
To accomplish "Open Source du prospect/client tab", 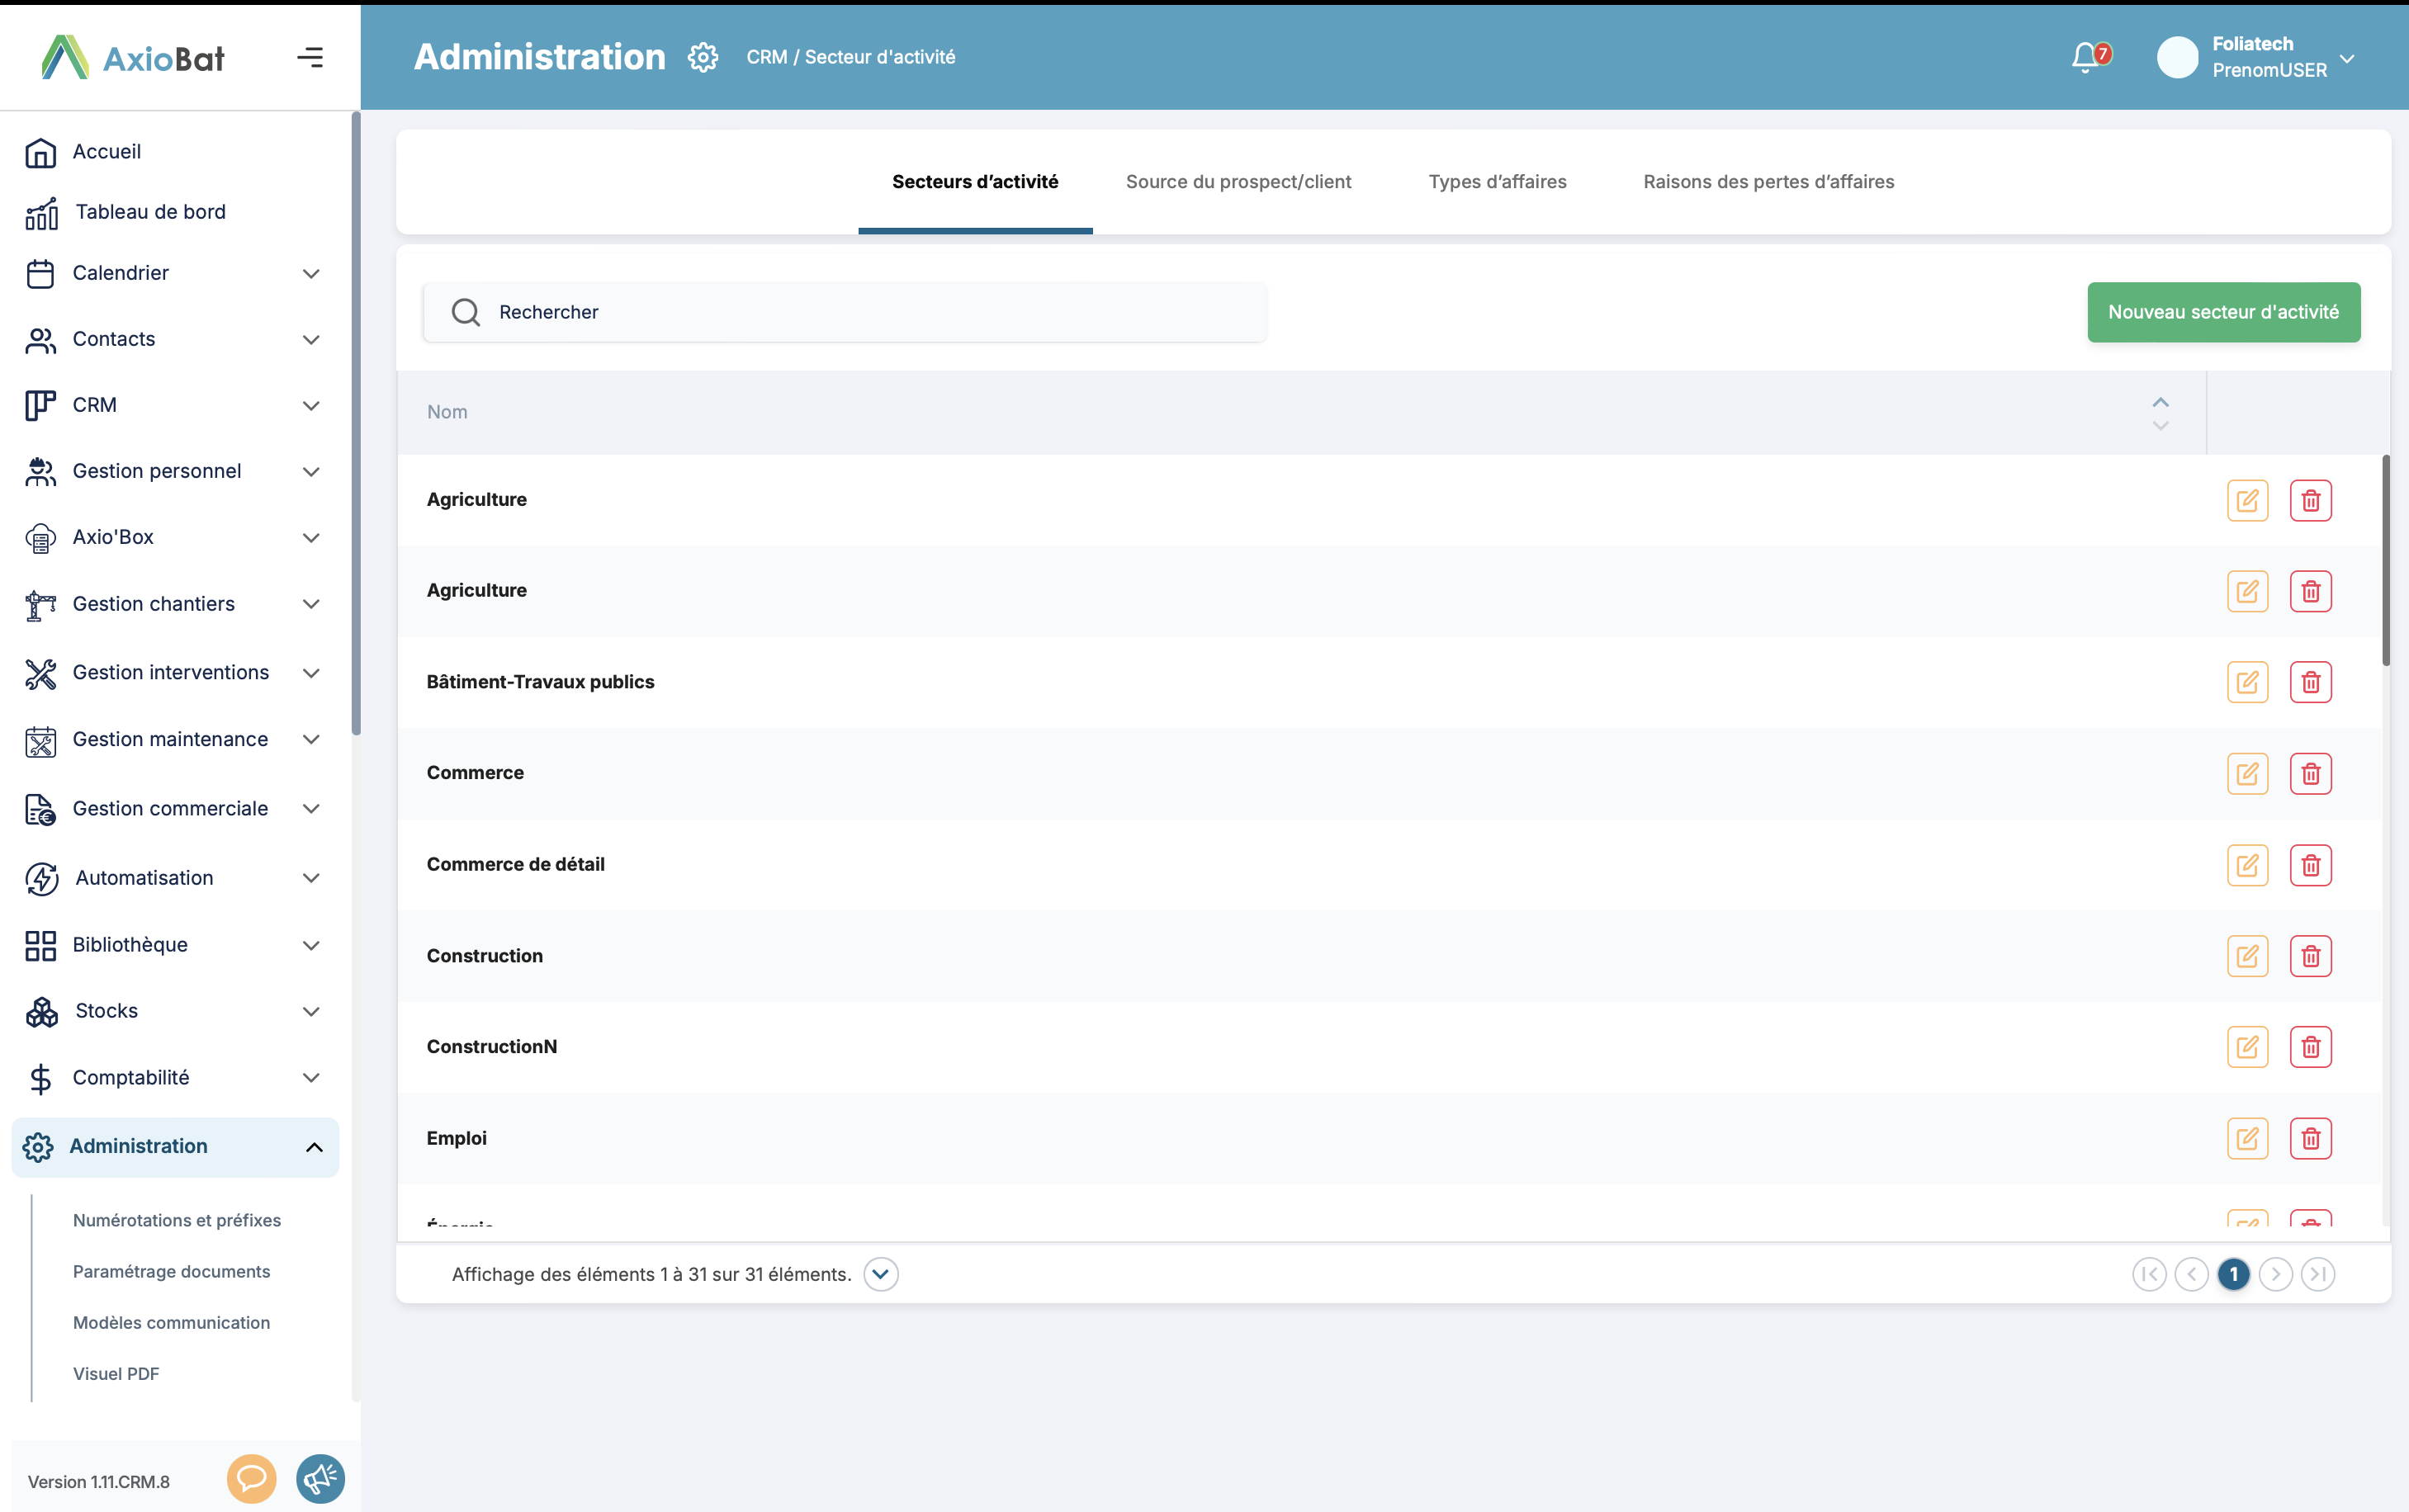I will 1238,182.
